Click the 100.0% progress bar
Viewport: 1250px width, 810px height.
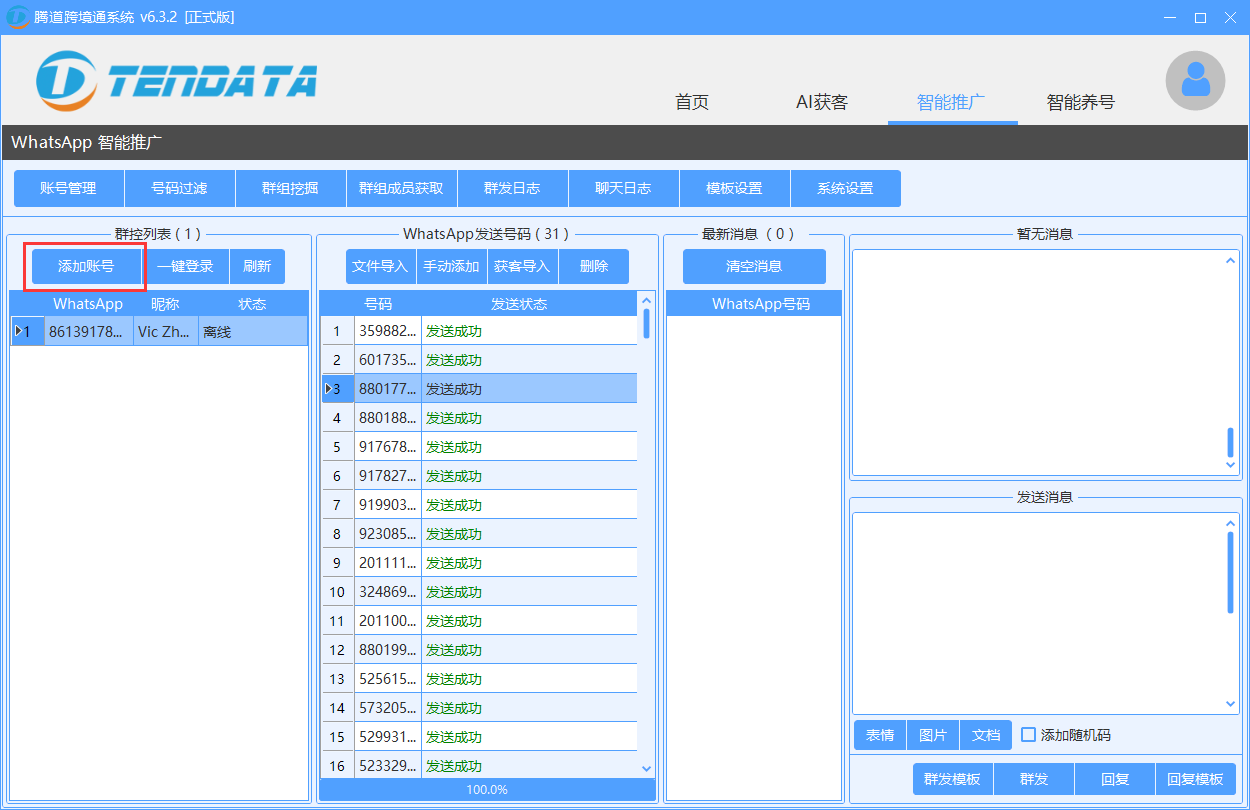click(486, 789)
